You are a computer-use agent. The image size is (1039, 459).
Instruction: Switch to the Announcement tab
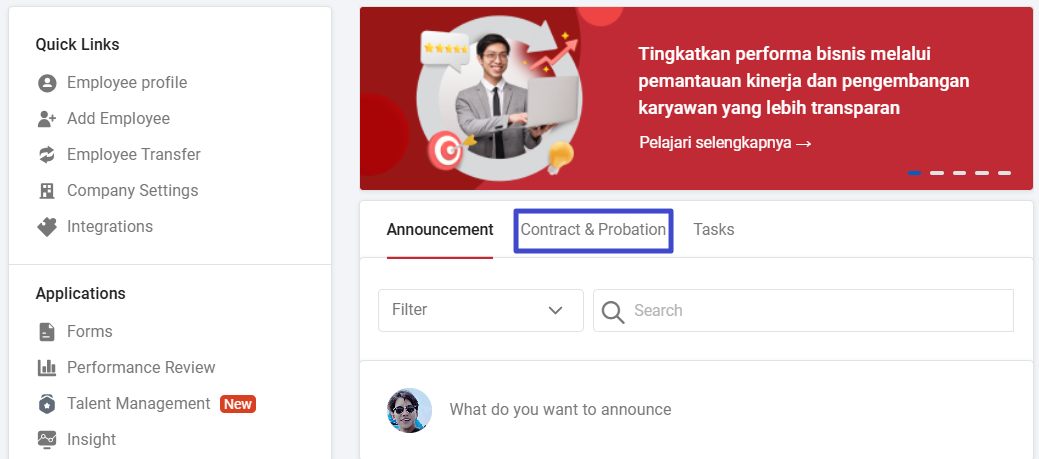(x=440, y=230)
